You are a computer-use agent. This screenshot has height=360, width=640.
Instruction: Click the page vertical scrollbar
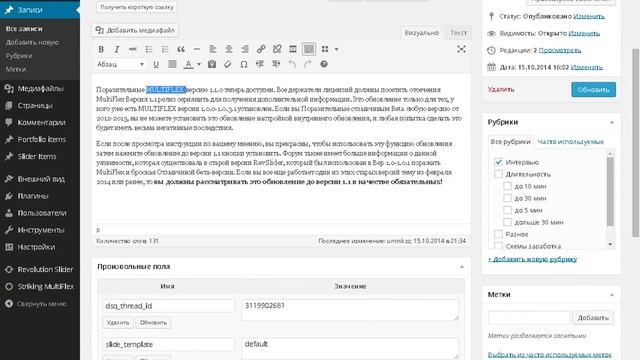point(636,143)
